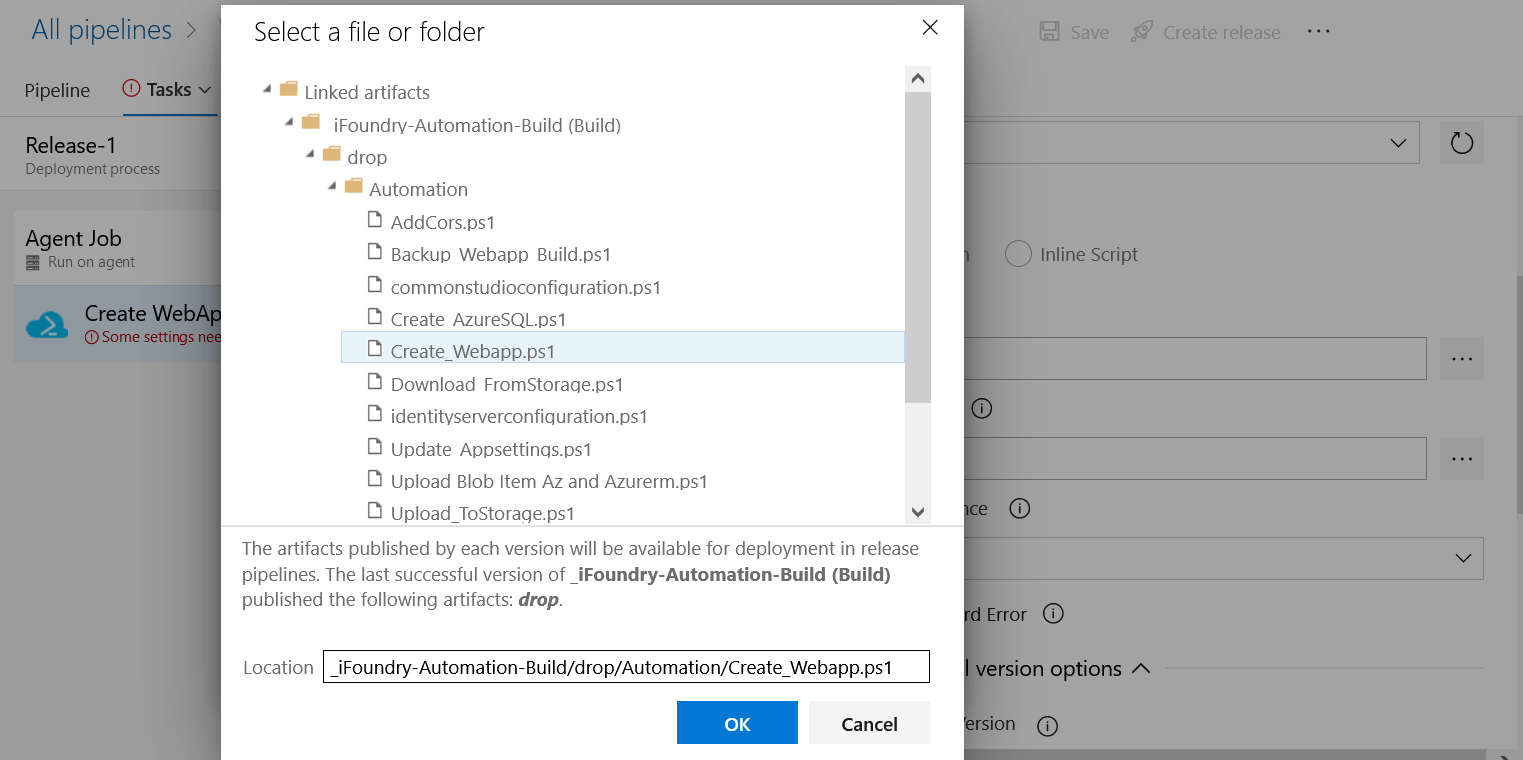Viewport: 1523px width, 760px height.
Task: Click the Create release rocket icon
Action: pos(1141,32)
